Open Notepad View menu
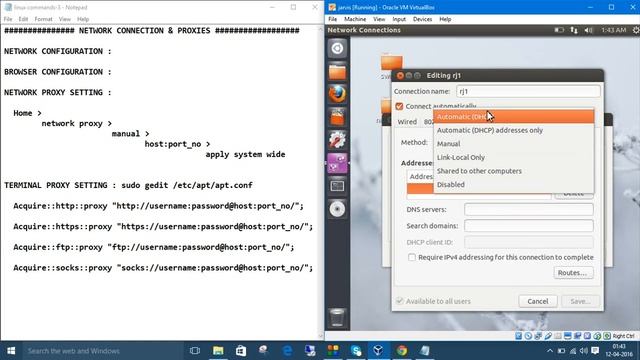 (64, 19)
